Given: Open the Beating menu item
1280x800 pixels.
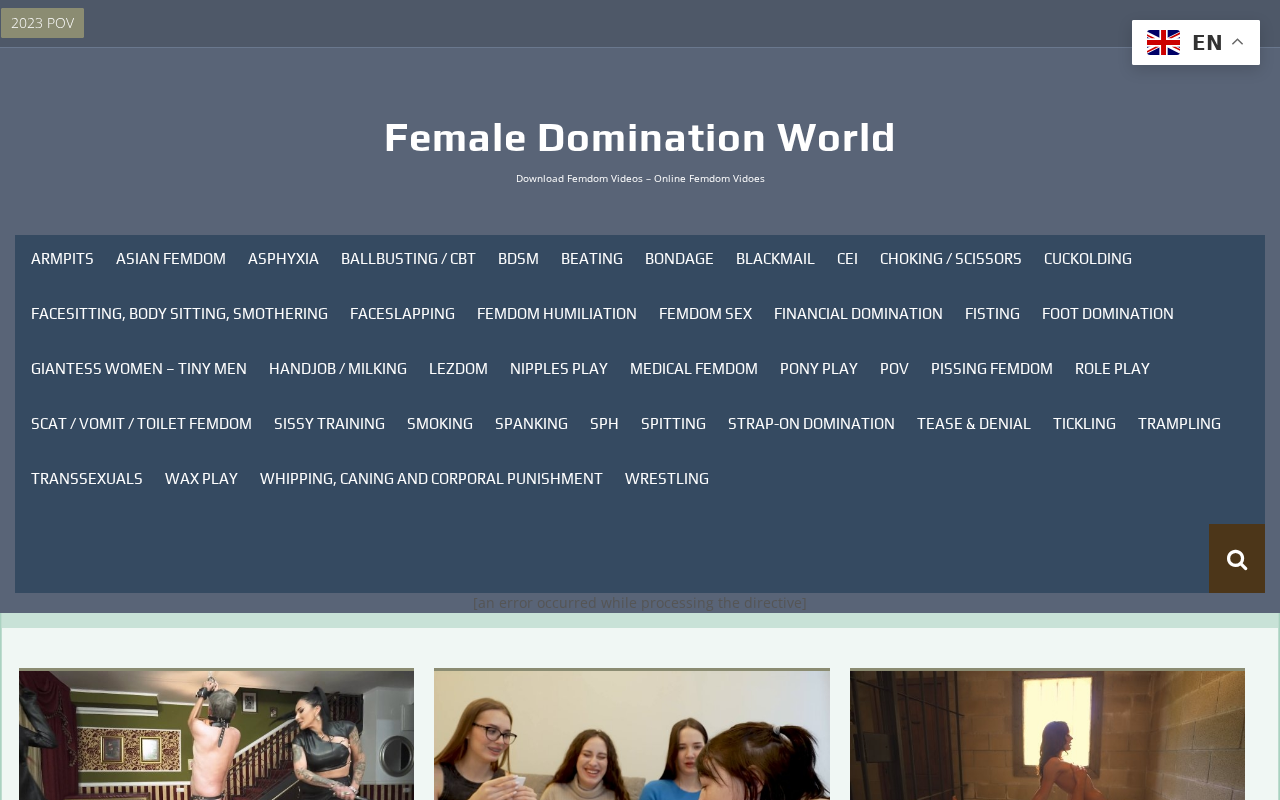Looking at the screenshot, I should tap(592, 259).
